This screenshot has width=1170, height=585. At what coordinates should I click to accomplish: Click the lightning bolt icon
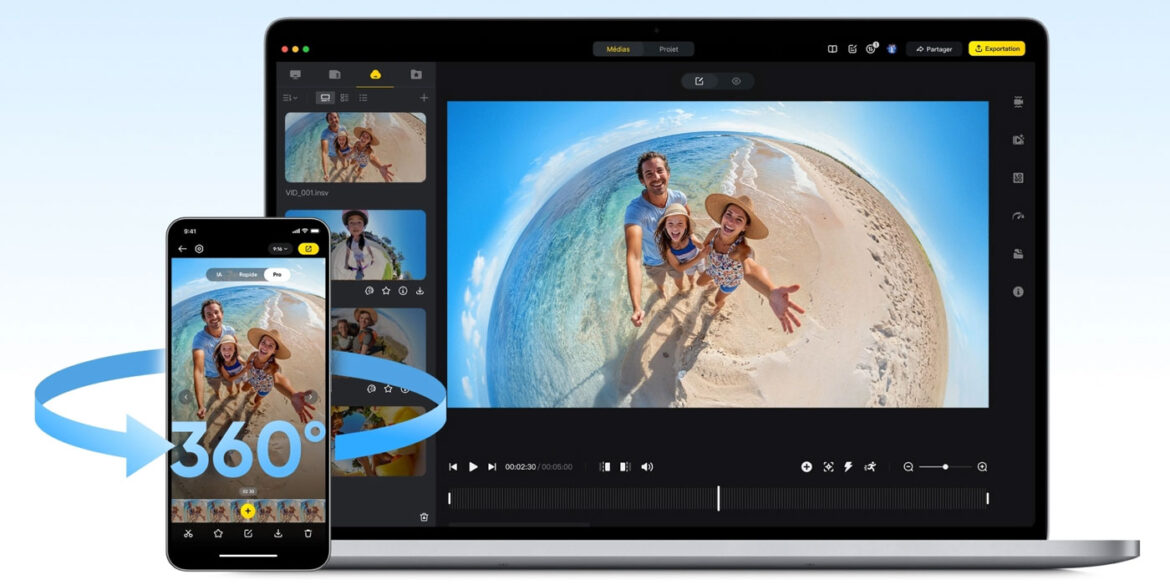(x=848, y=467)
